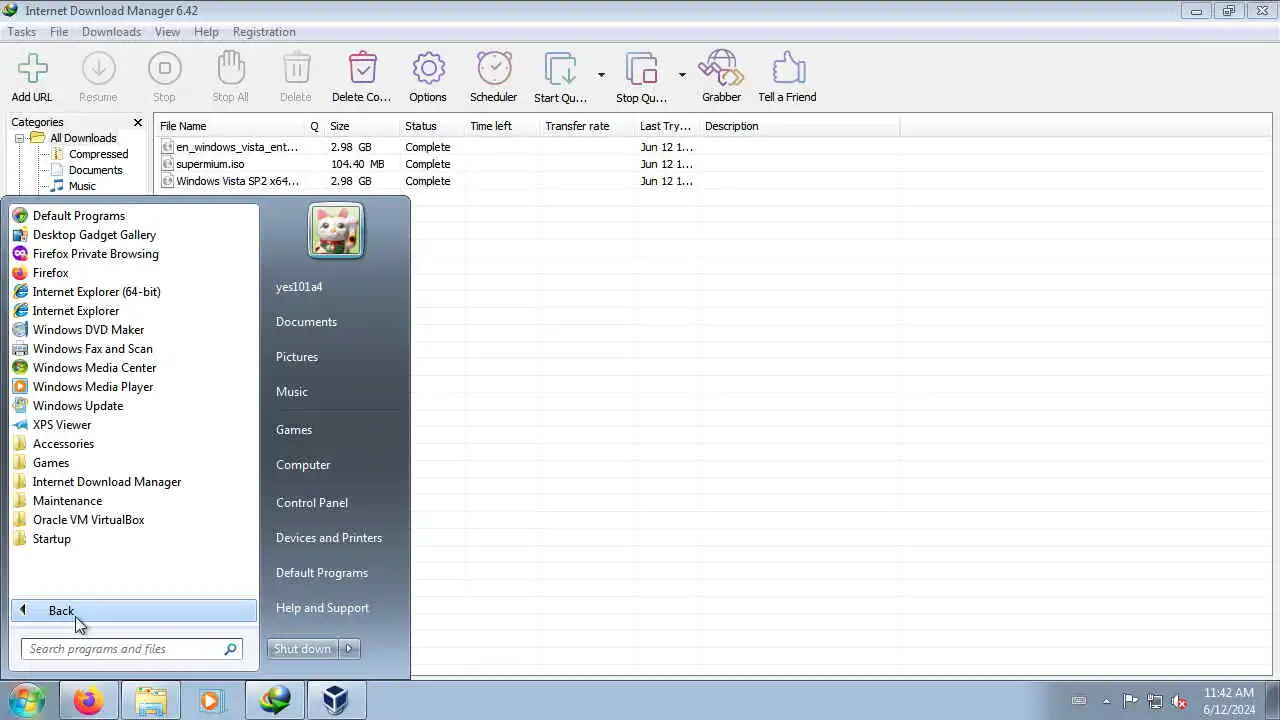Select Compressed category

(98, 154)
